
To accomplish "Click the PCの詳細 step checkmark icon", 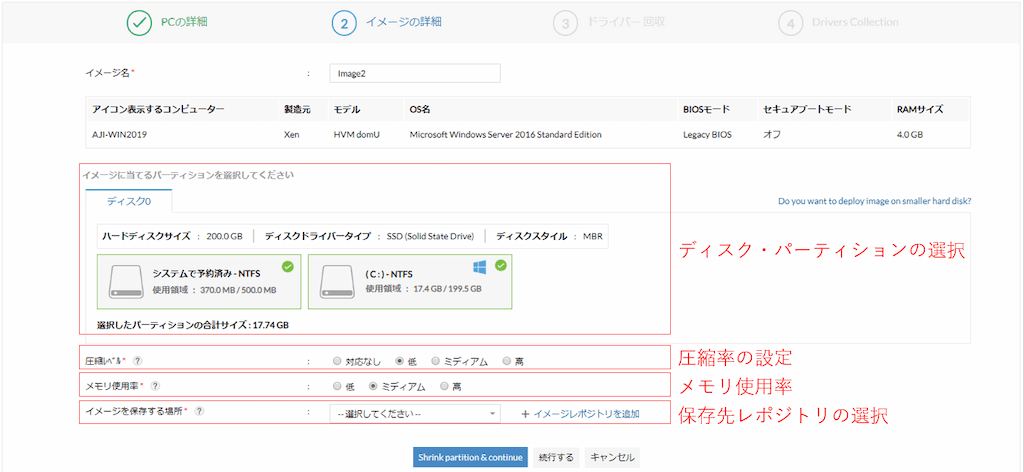I will tap(138, 23).
